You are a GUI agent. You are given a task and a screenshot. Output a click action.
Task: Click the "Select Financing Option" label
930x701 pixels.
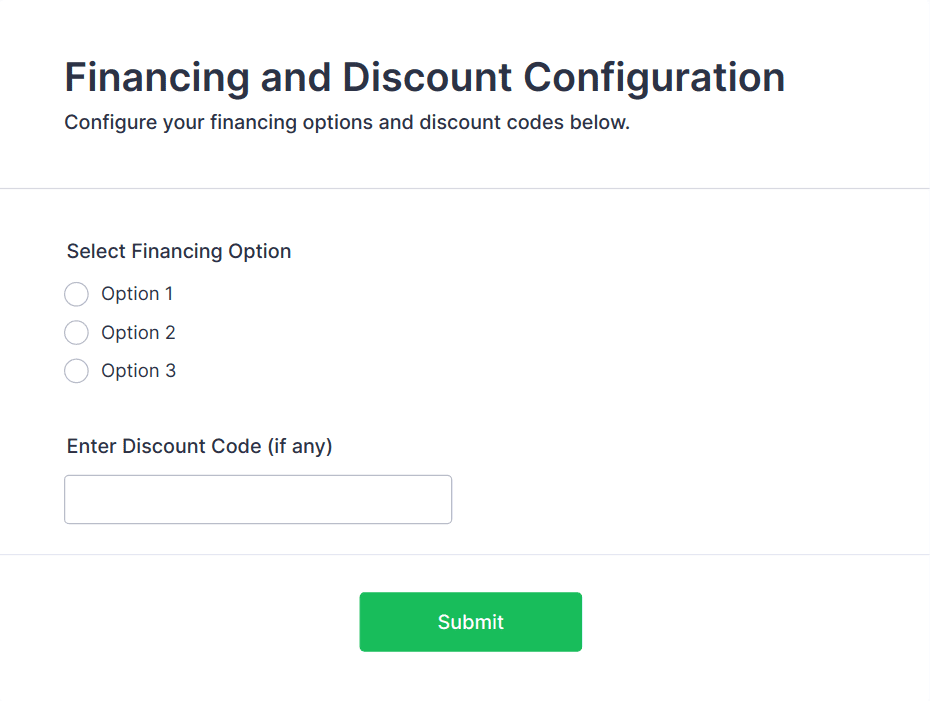click(x=179, y=252)
